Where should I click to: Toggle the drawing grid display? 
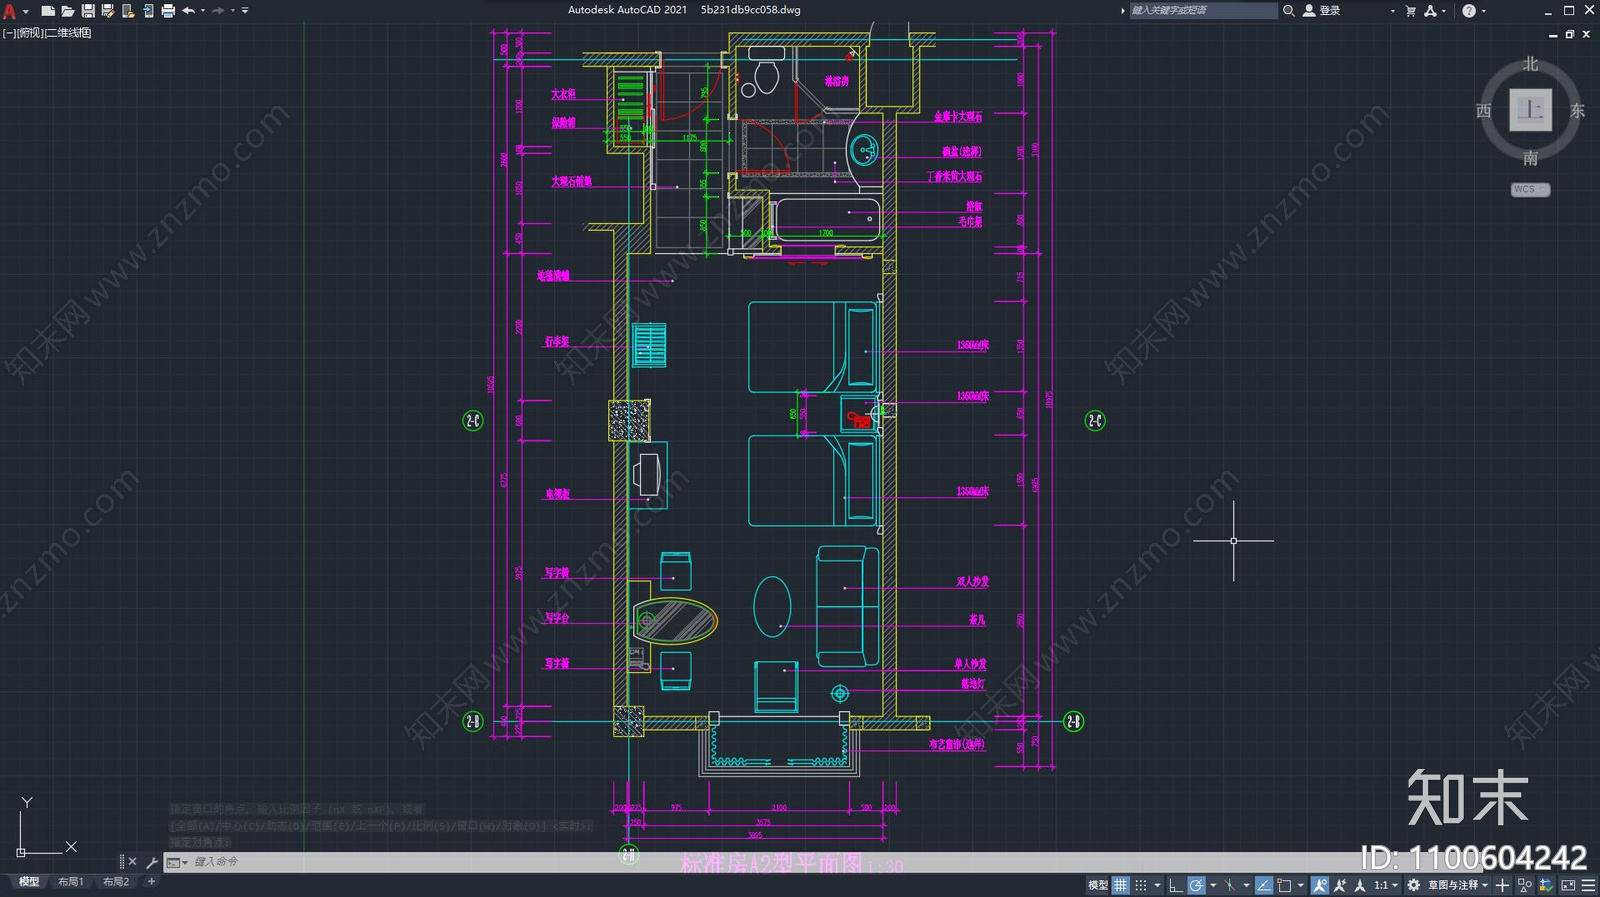(1121, 885)
